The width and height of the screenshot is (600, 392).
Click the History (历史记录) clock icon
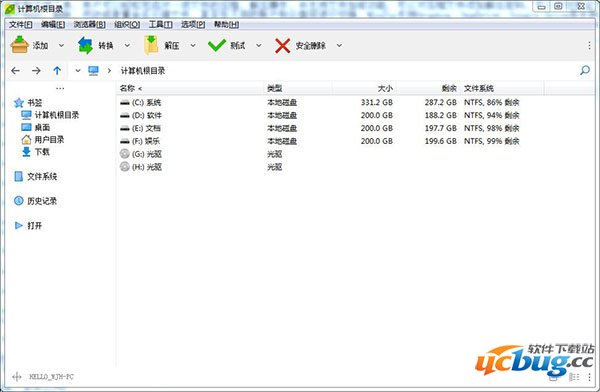click(18, 201)
